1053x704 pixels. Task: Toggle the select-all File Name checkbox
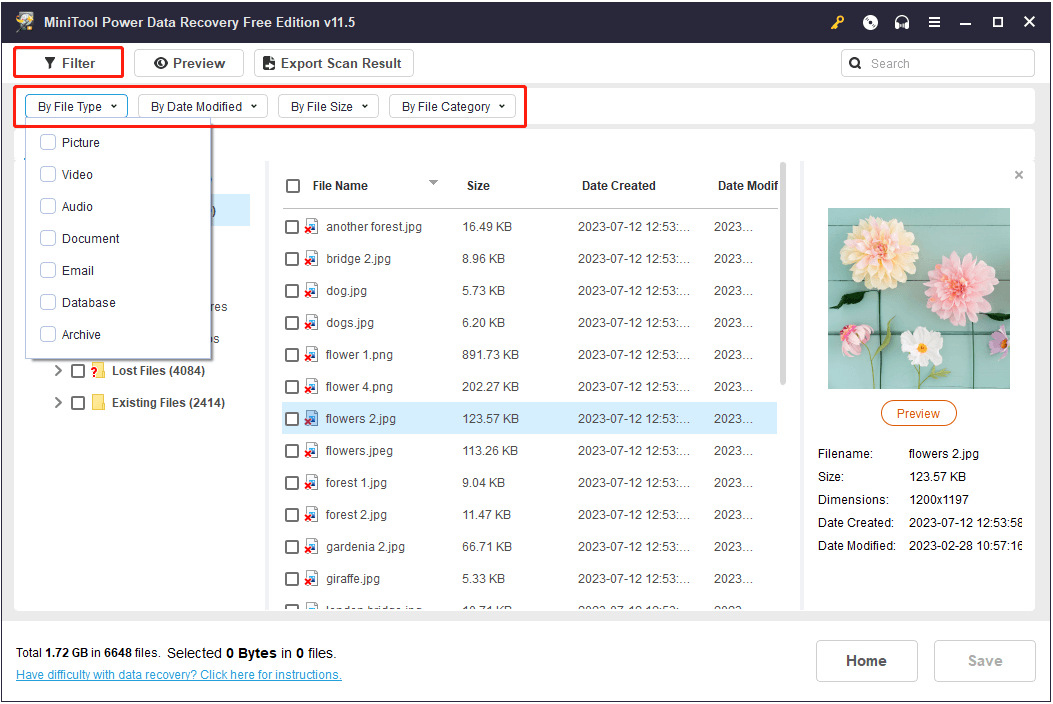point(293,186)
